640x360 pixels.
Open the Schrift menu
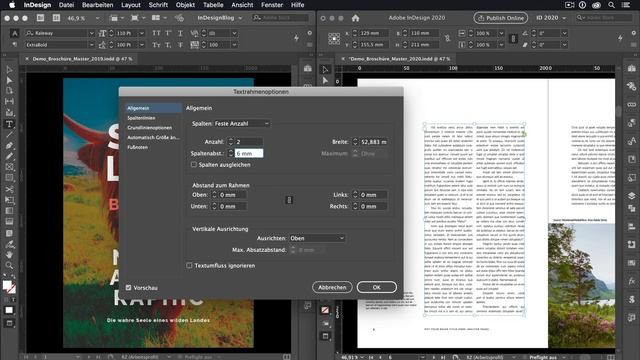tap(158, 5)
